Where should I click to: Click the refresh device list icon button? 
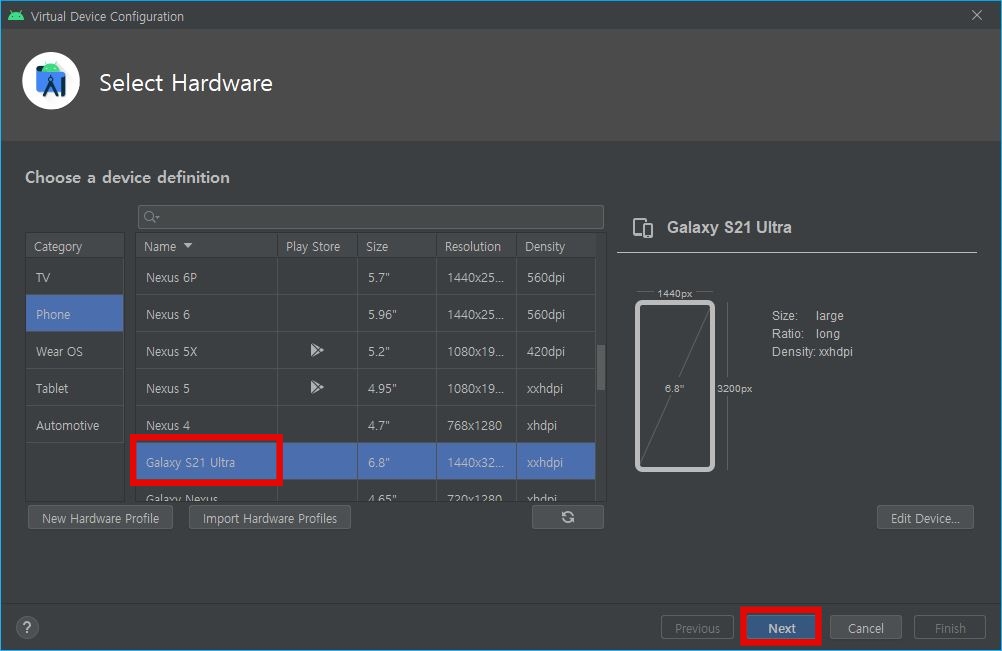567,517
